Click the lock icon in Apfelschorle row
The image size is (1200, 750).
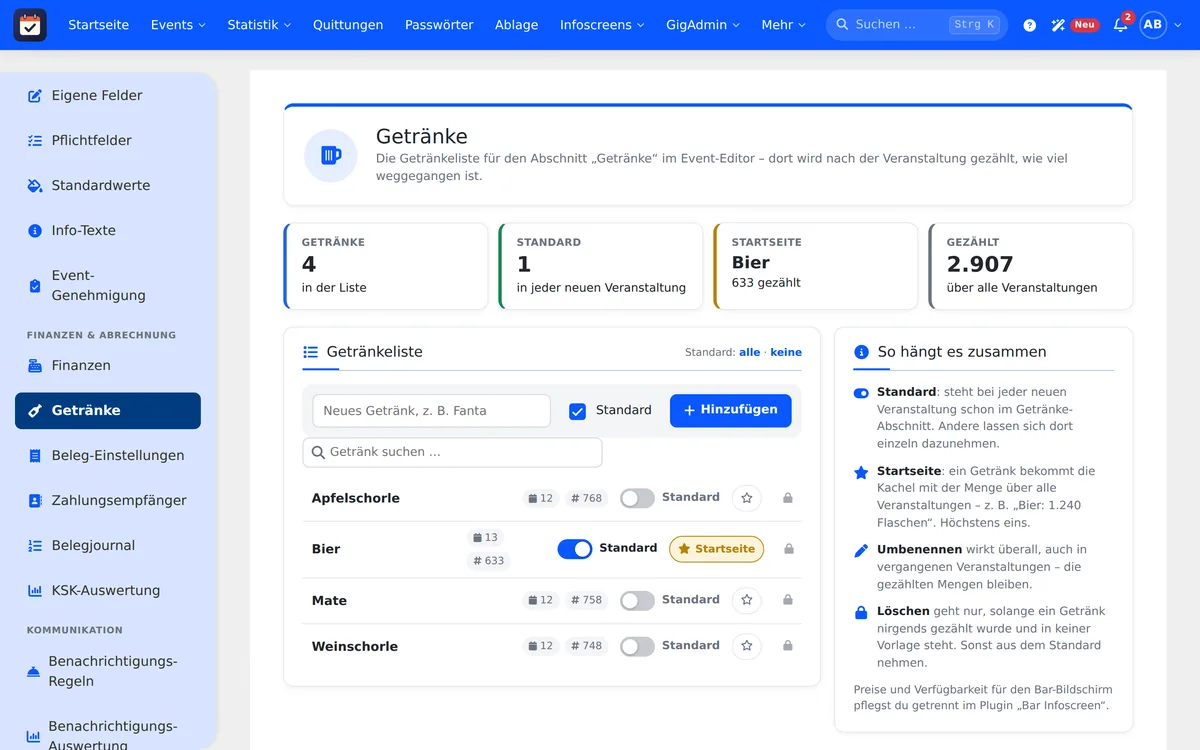coord(788,498)
